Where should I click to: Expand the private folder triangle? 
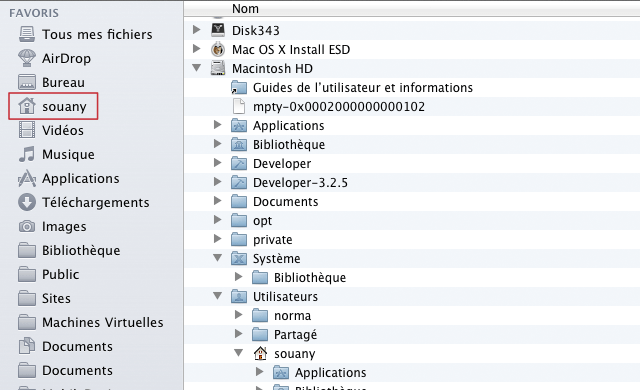(218, 239)
